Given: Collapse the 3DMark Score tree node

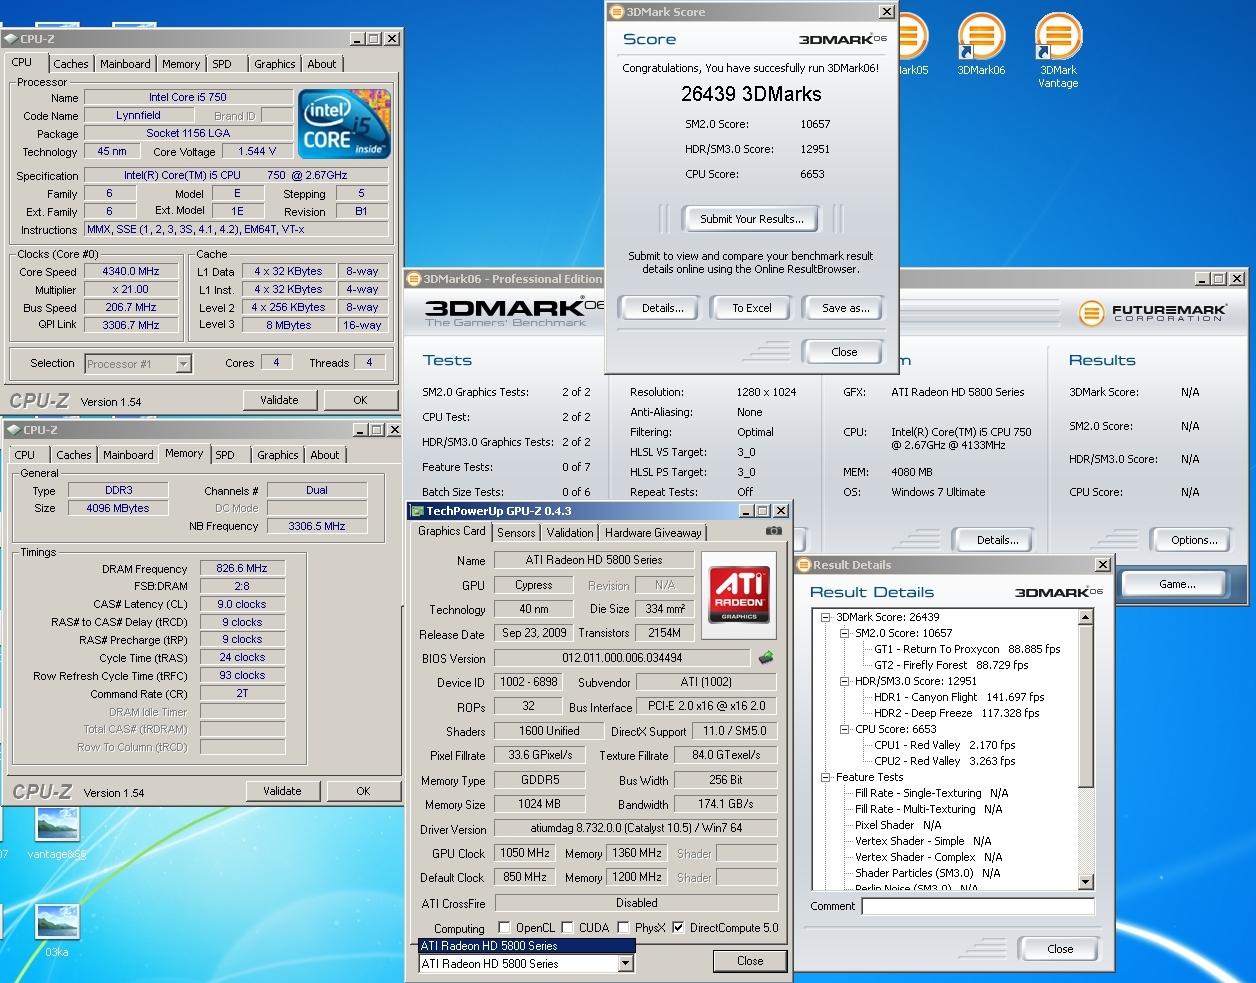Looking at the screenshot, I should [826, 617].
